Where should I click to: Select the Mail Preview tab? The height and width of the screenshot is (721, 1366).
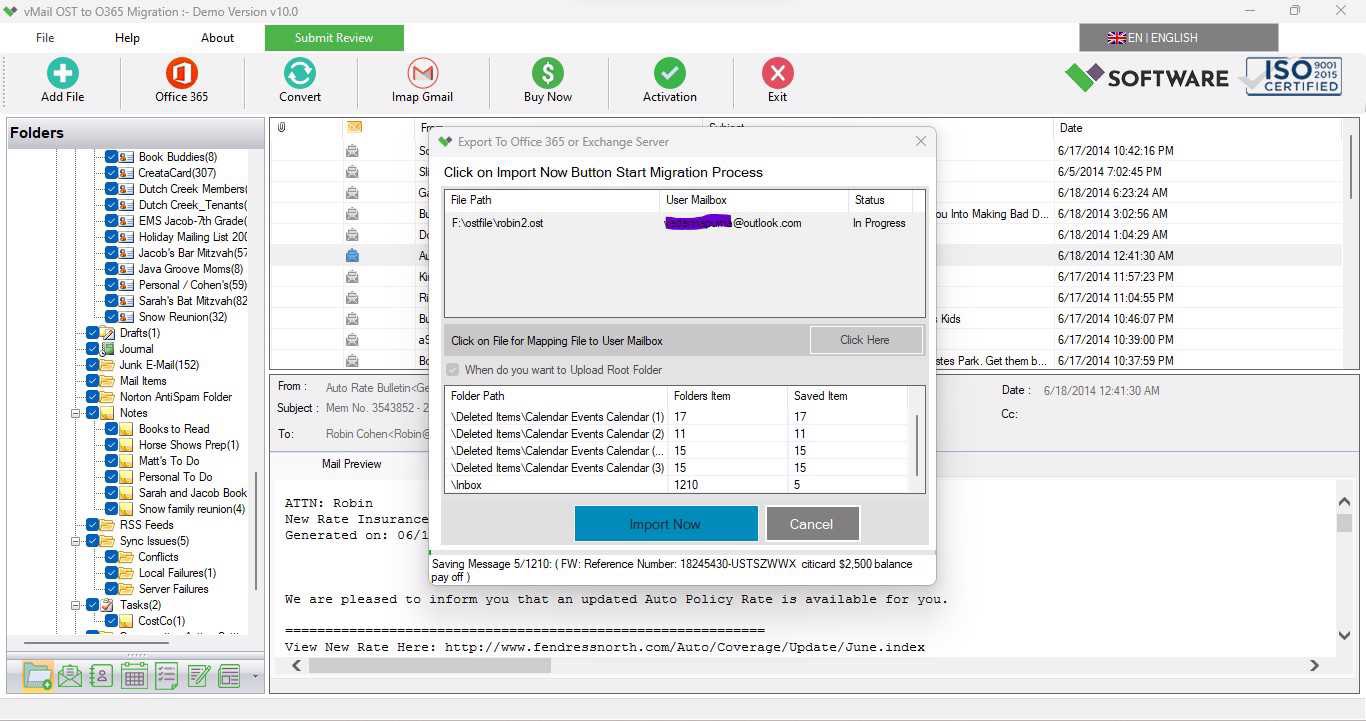(x=351, y=464)
